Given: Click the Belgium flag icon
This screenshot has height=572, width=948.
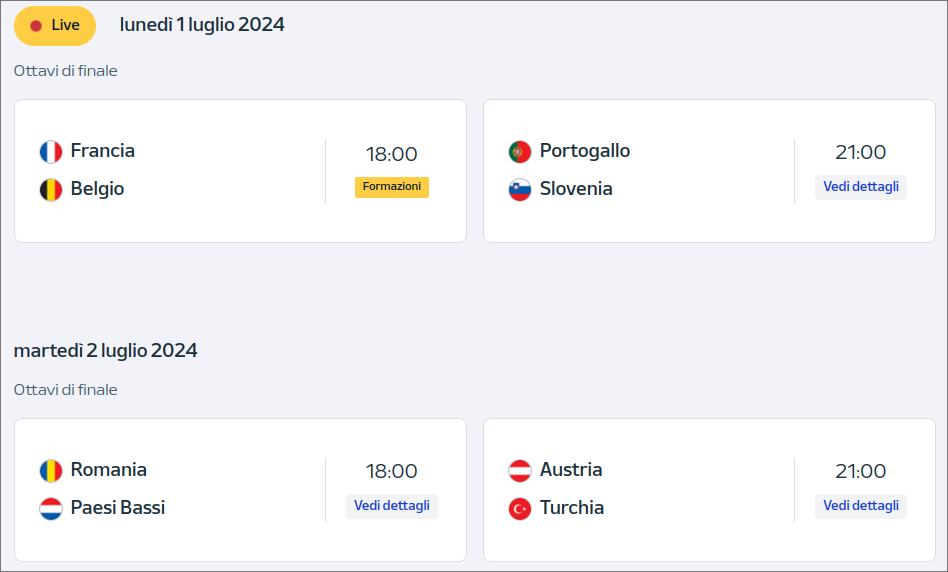Looking at the screenshot, I should 51,190.
